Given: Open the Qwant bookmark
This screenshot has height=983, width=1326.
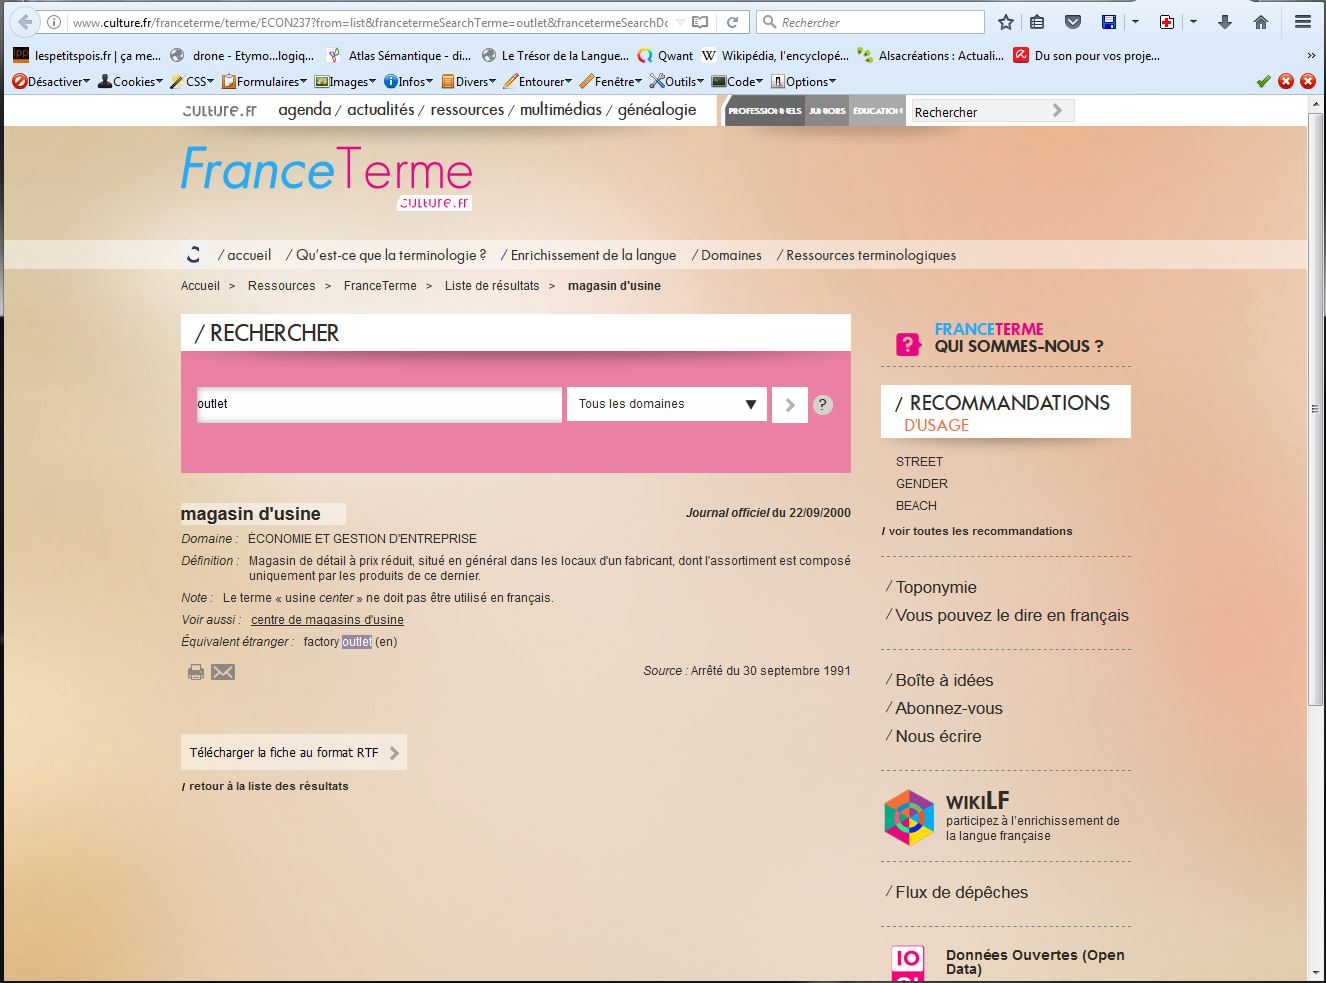Looking at the screenshot, I should (665, 56).
